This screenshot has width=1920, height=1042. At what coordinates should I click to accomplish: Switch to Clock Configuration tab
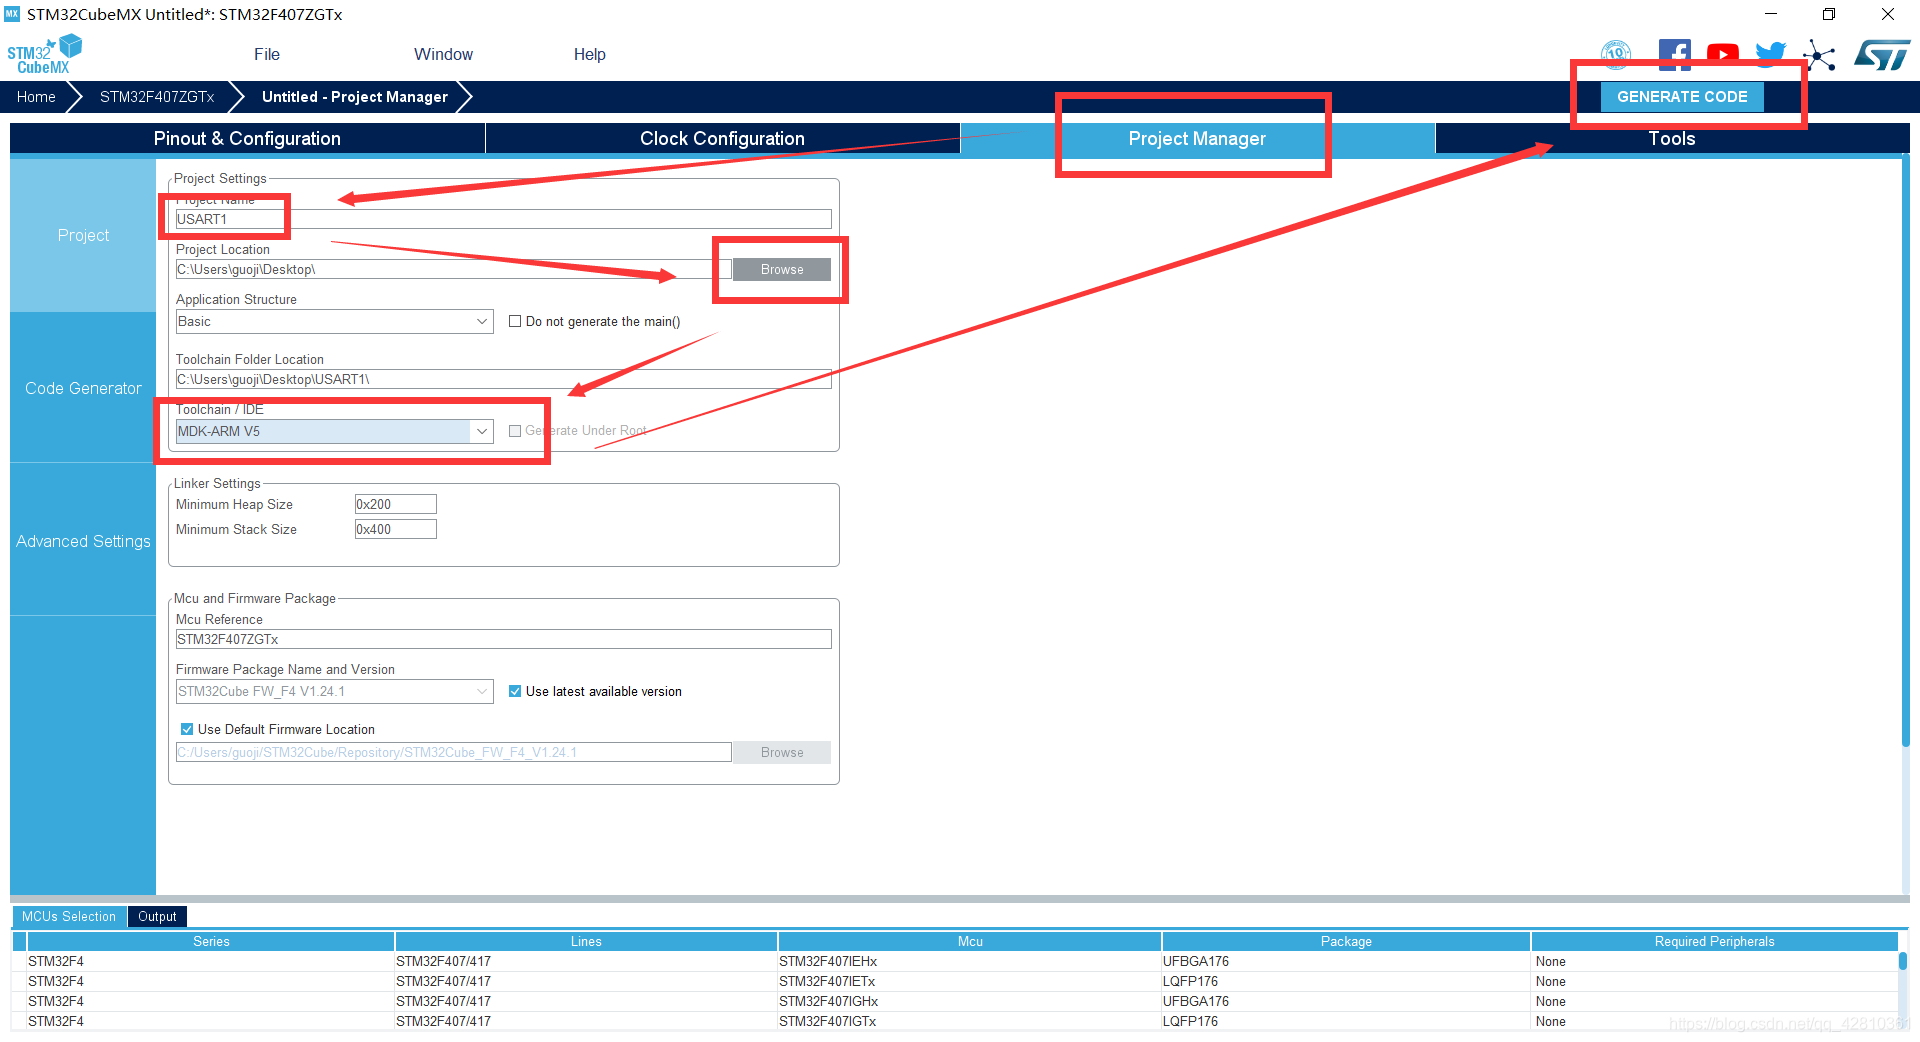(x=722, y=139)
